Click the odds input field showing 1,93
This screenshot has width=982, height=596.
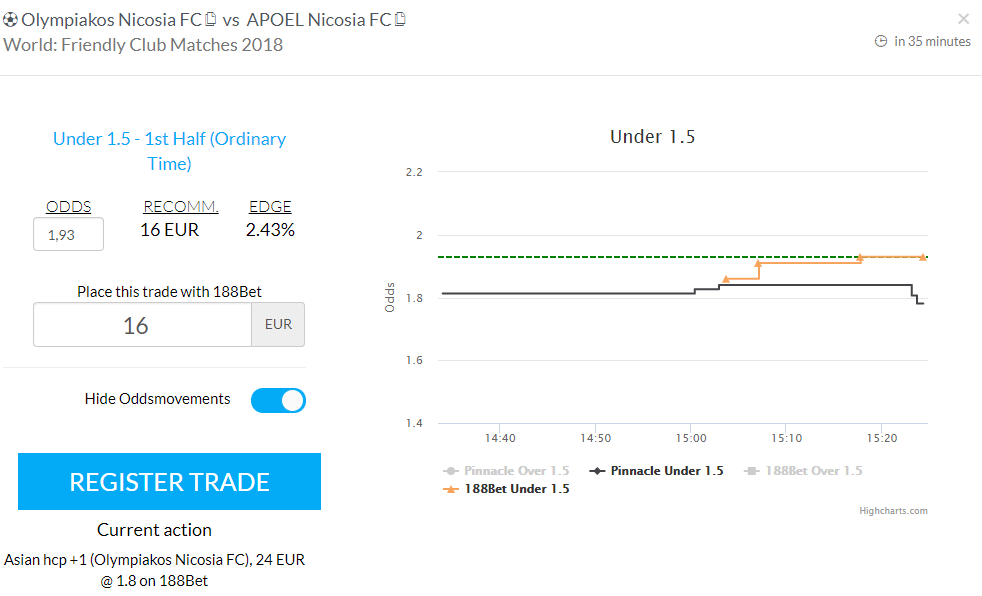tap(69, 234)
